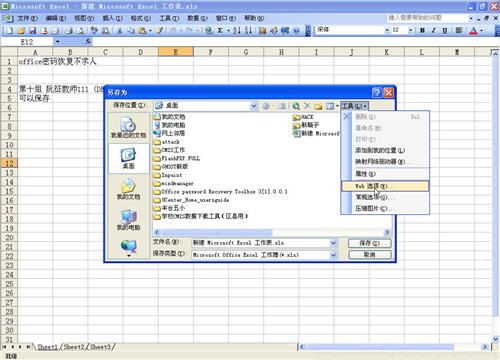500x360 pixels.
Task: Select the UCenter_Home_userguide folder
Action: coord(191,200)
